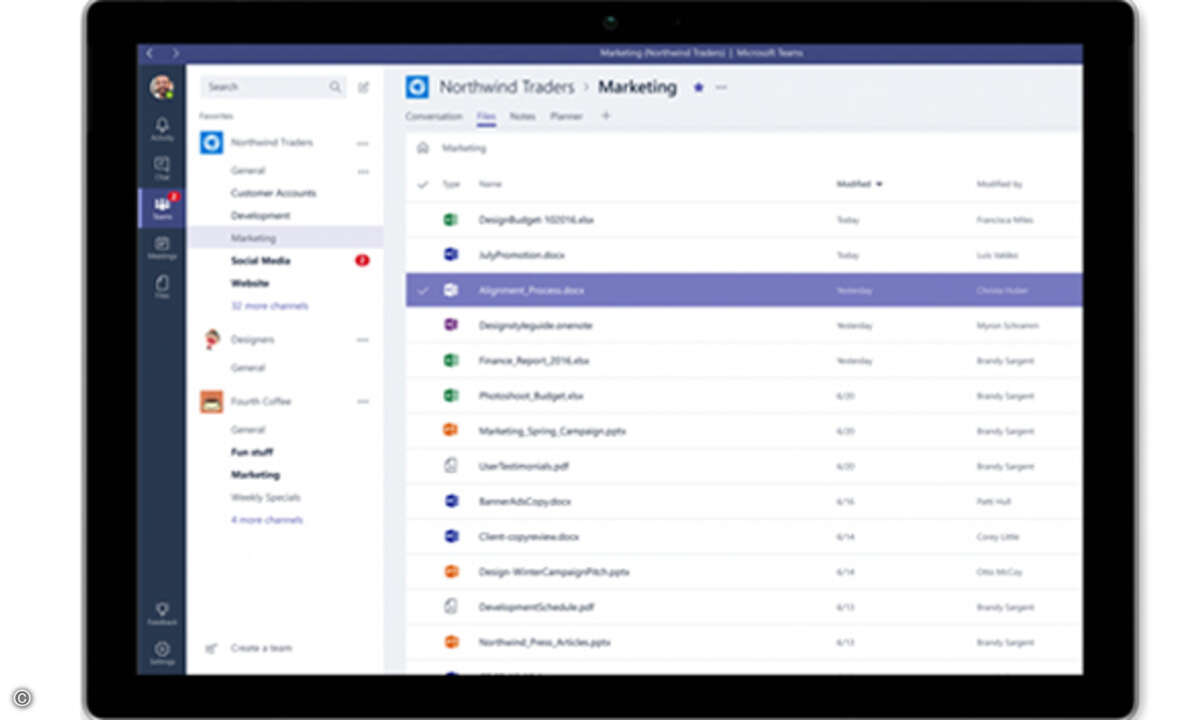Open the Notes tab
The height and width of the screenshot is (720, 1200).
(522, 117)
